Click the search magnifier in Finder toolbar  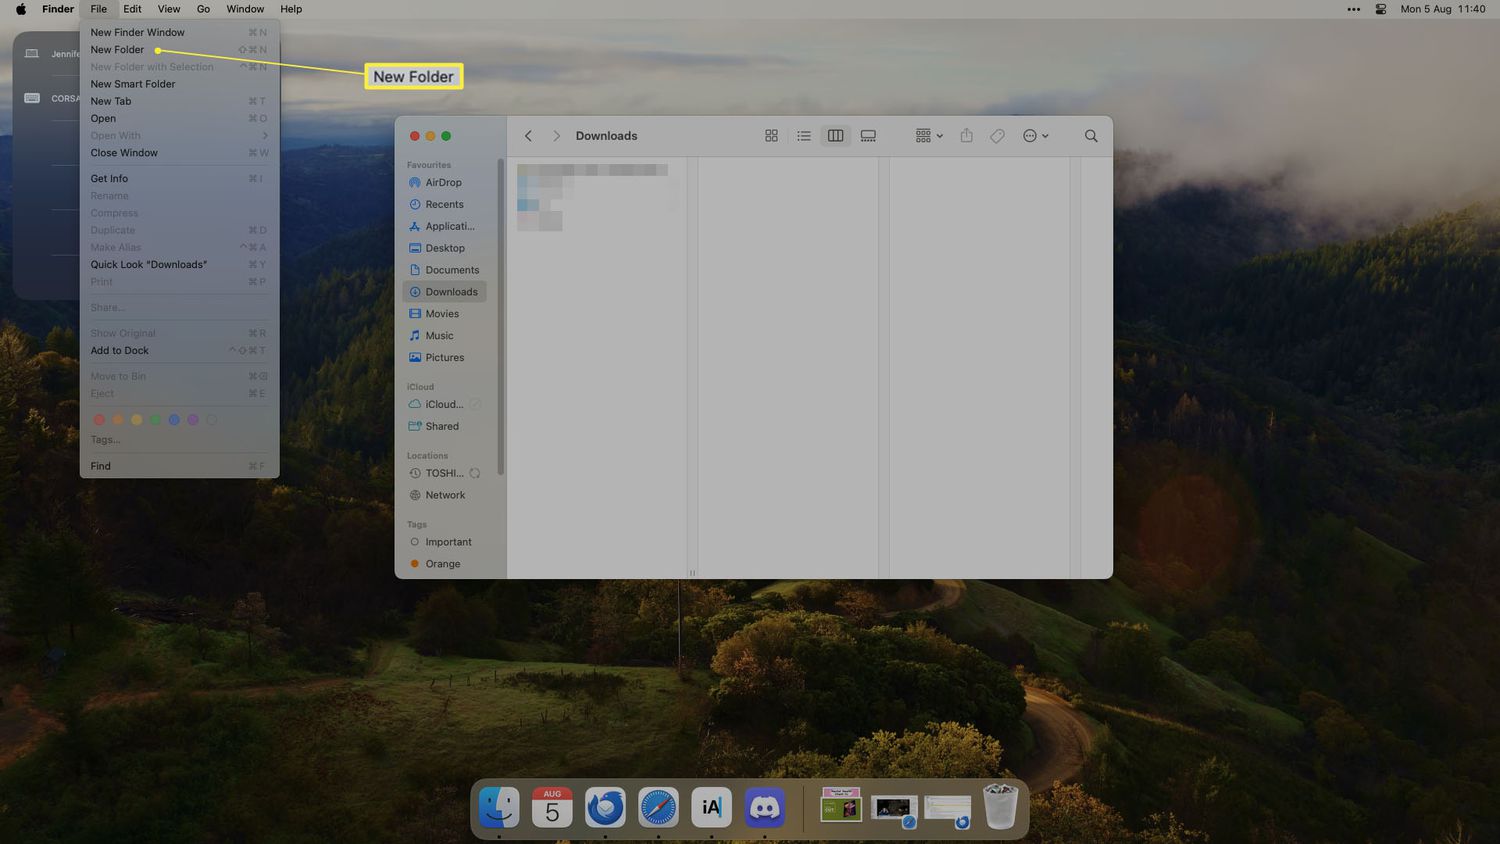tap(1091, 136)
